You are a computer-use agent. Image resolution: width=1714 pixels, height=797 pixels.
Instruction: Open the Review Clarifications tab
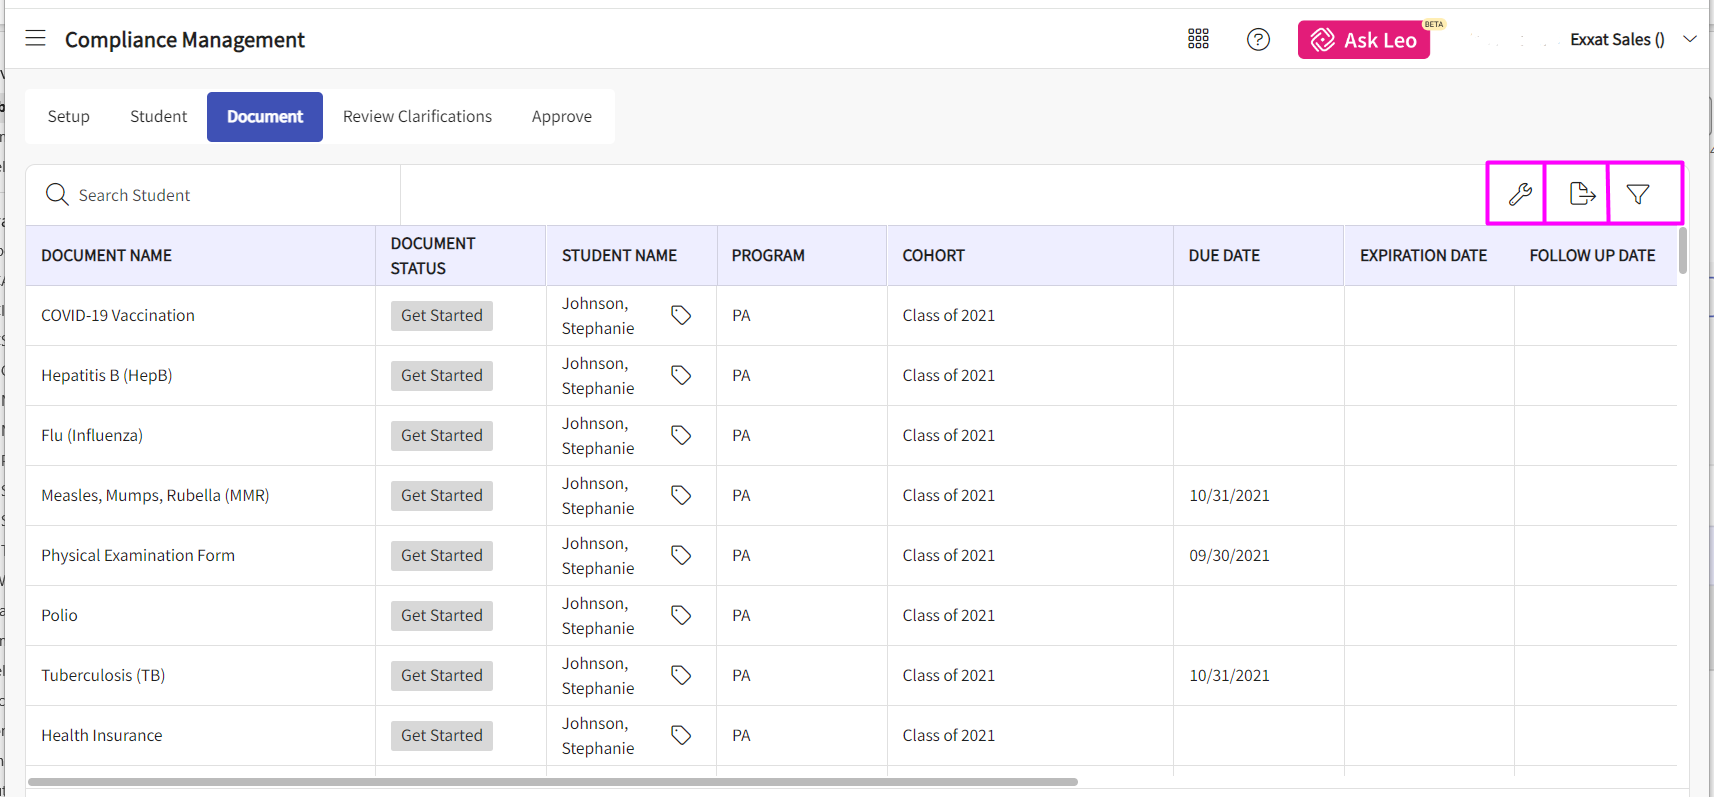(x=417, y=117)
